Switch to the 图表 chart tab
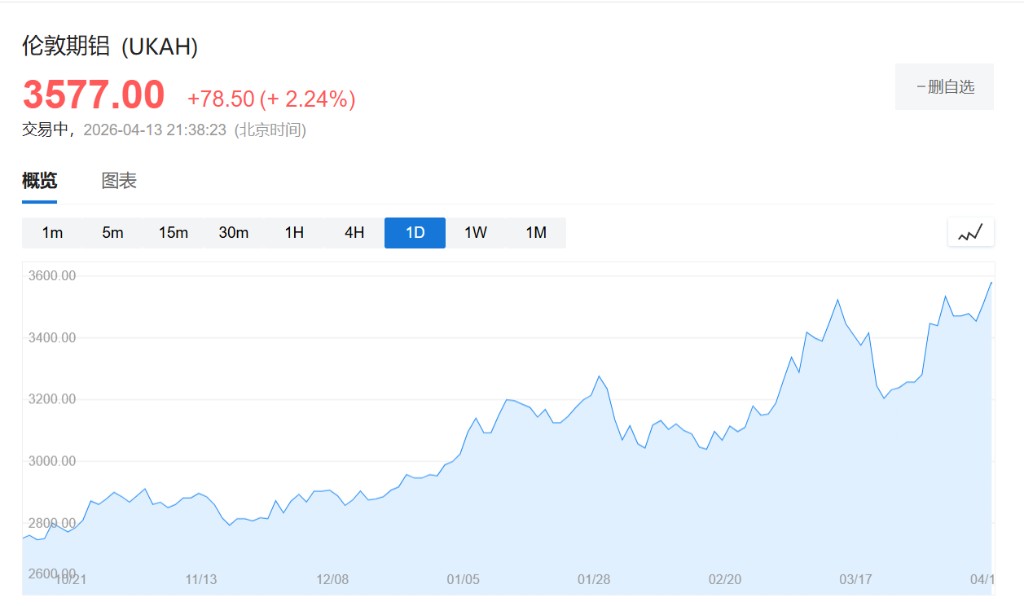Viewport: 1024px width, 606px height. (119, 181)
